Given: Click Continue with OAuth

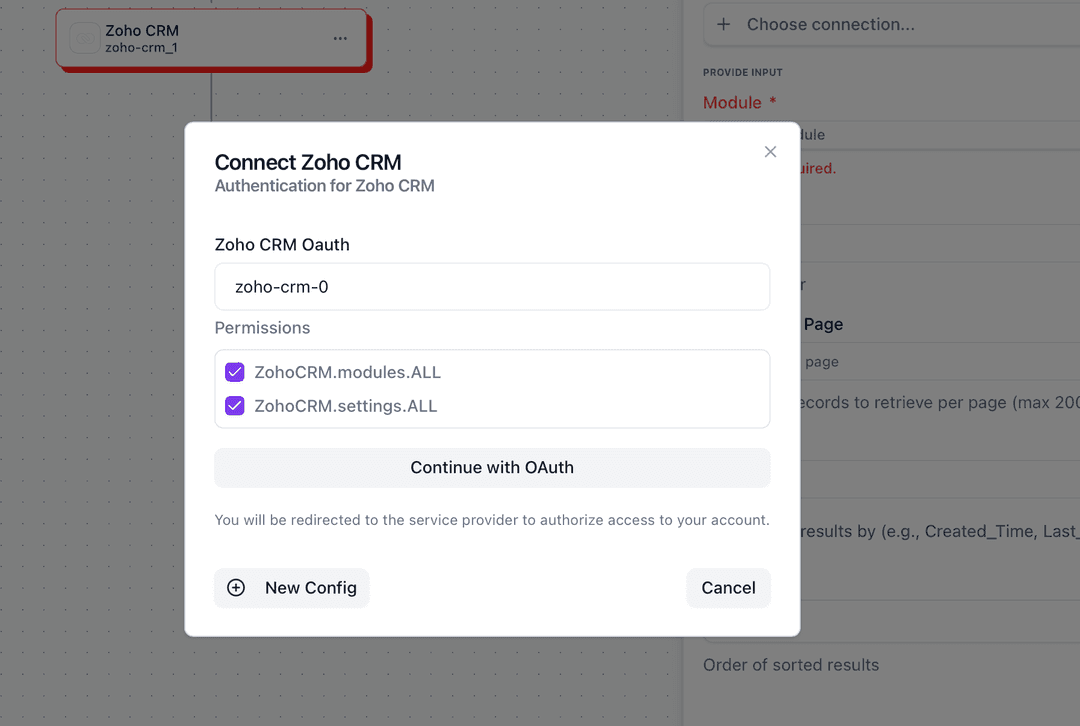Looking at the screenshot, I should tap(492, 467).
